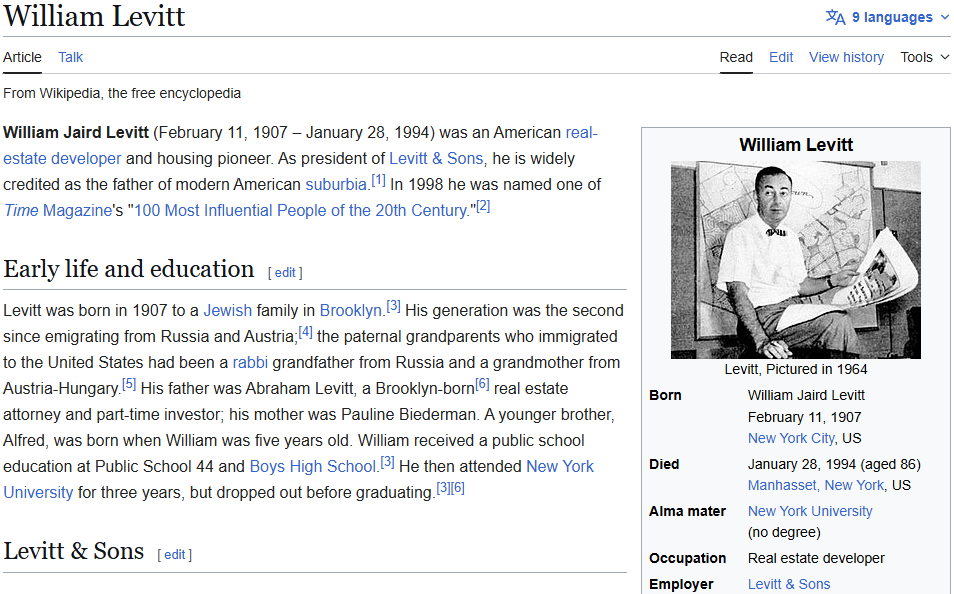Viewport: 954px width, 594px height.
Task: Open Levitt & Sons employer link
Action: click(789, 584)
